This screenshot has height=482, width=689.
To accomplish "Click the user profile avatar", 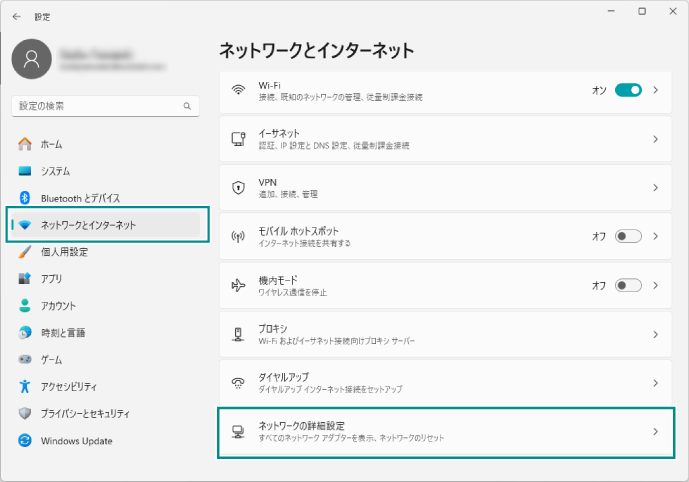I will point(32,59).
